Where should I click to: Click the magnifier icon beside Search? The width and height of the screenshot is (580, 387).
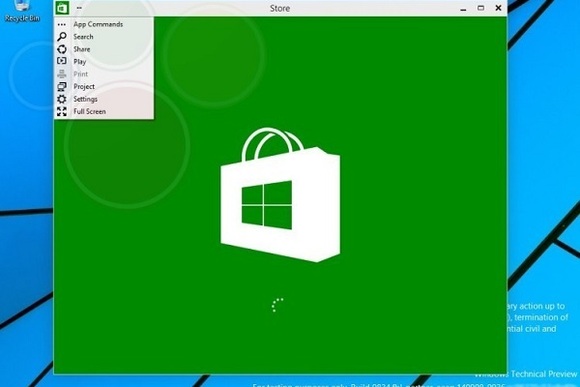click(x=62, y=36)
